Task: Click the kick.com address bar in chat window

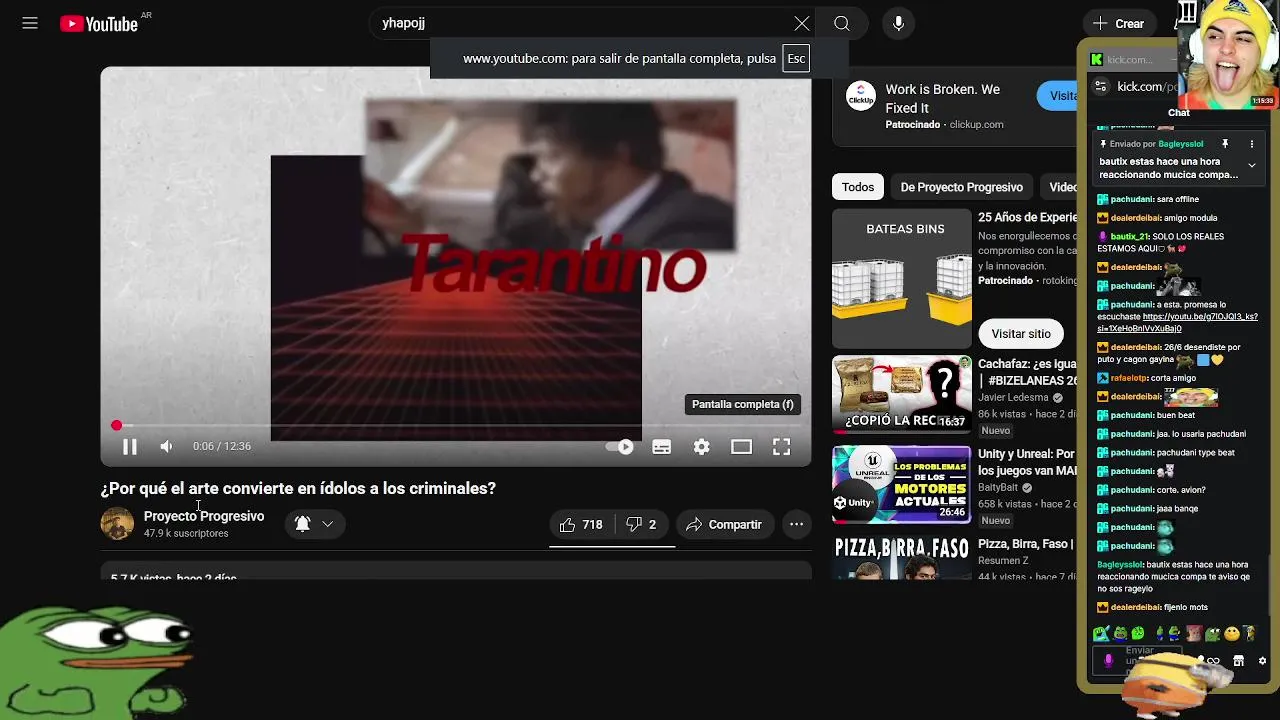Action: click(1146, 87)
